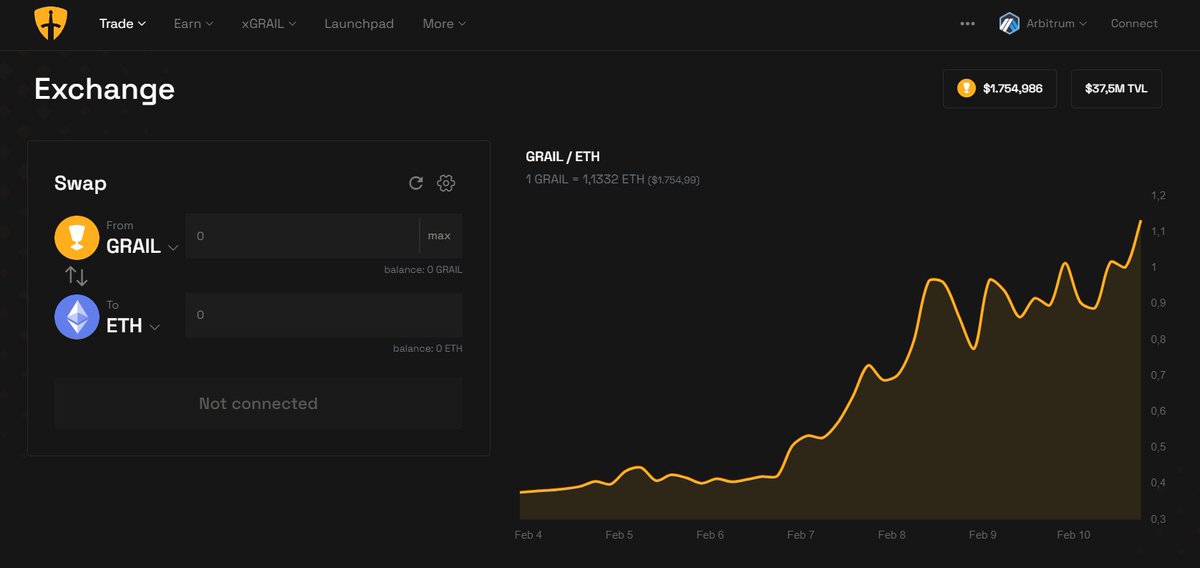Click the Not connected button
The width and height of the screenshot is (1200, 568).
258,403
